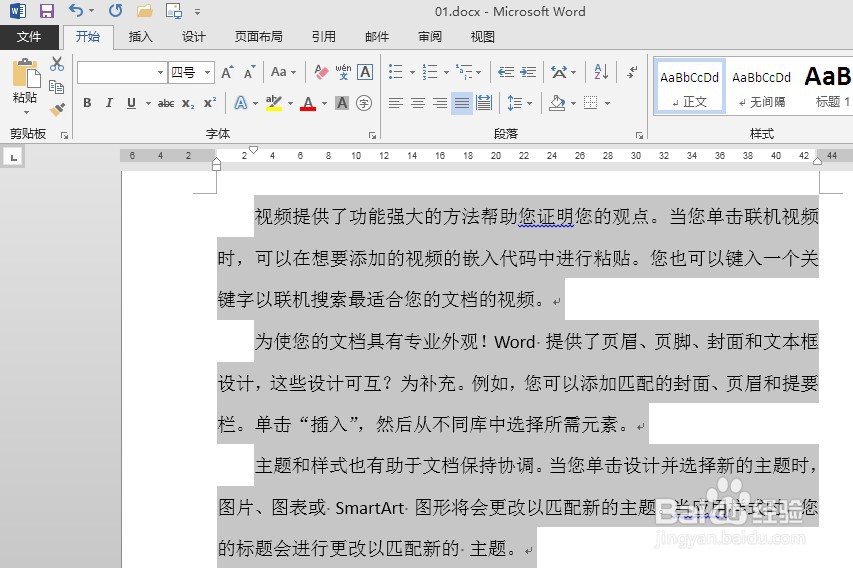Apply red font color
Viewport: 853px width, 568px height.
(308, 103)
